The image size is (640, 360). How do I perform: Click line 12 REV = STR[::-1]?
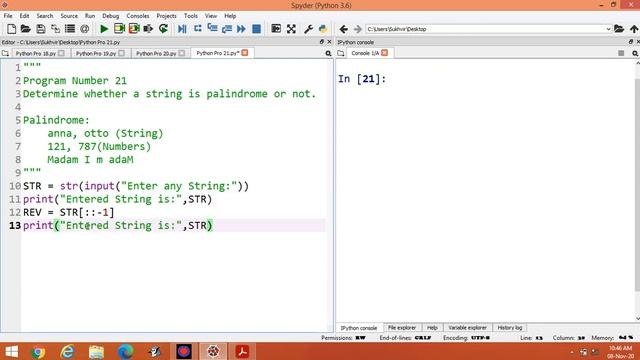tap(69, 212)
